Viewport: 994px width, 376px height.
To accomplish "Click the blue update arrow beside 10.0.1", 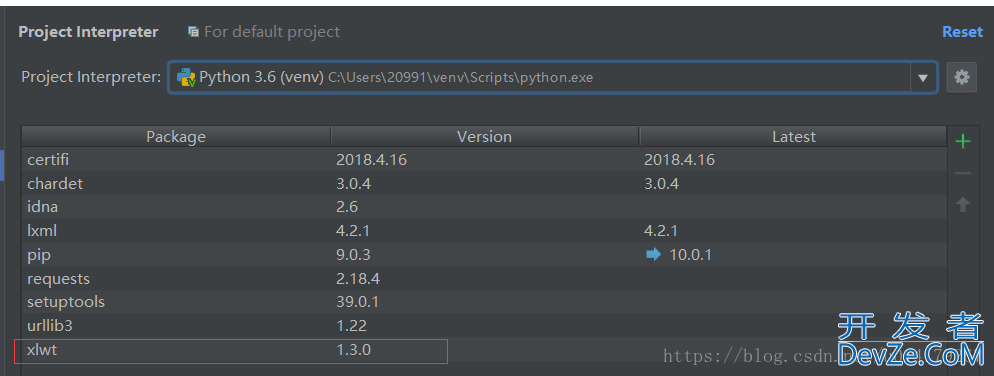I will (653, 255).
